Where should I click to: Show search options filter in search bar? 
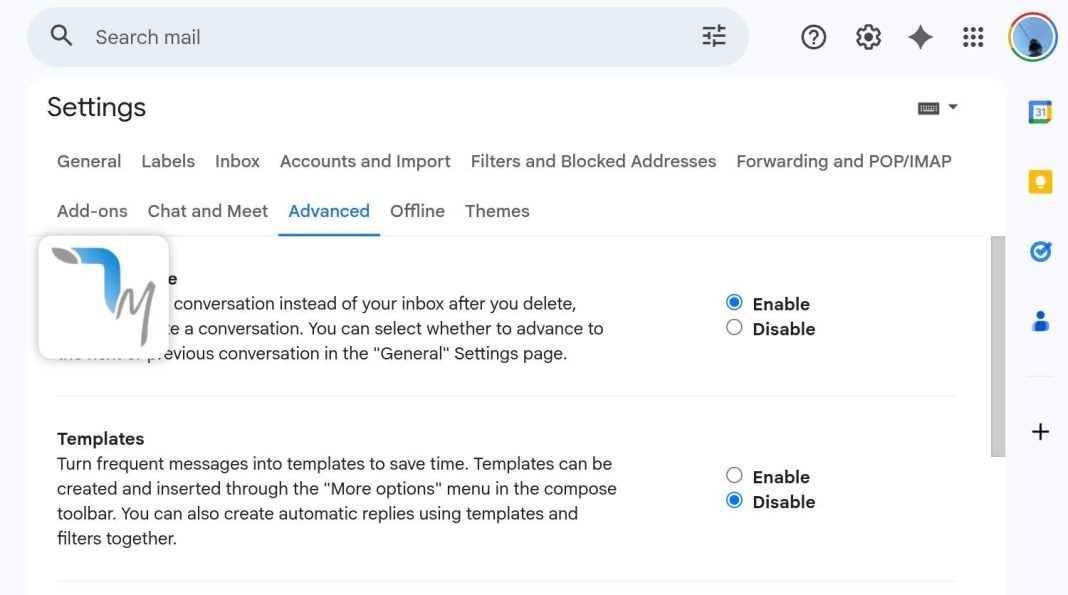714,37
